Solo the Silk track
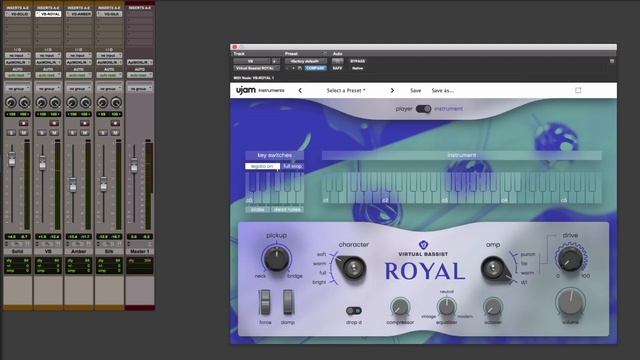This screenshot has height=360, width=640. click(103, 133)
